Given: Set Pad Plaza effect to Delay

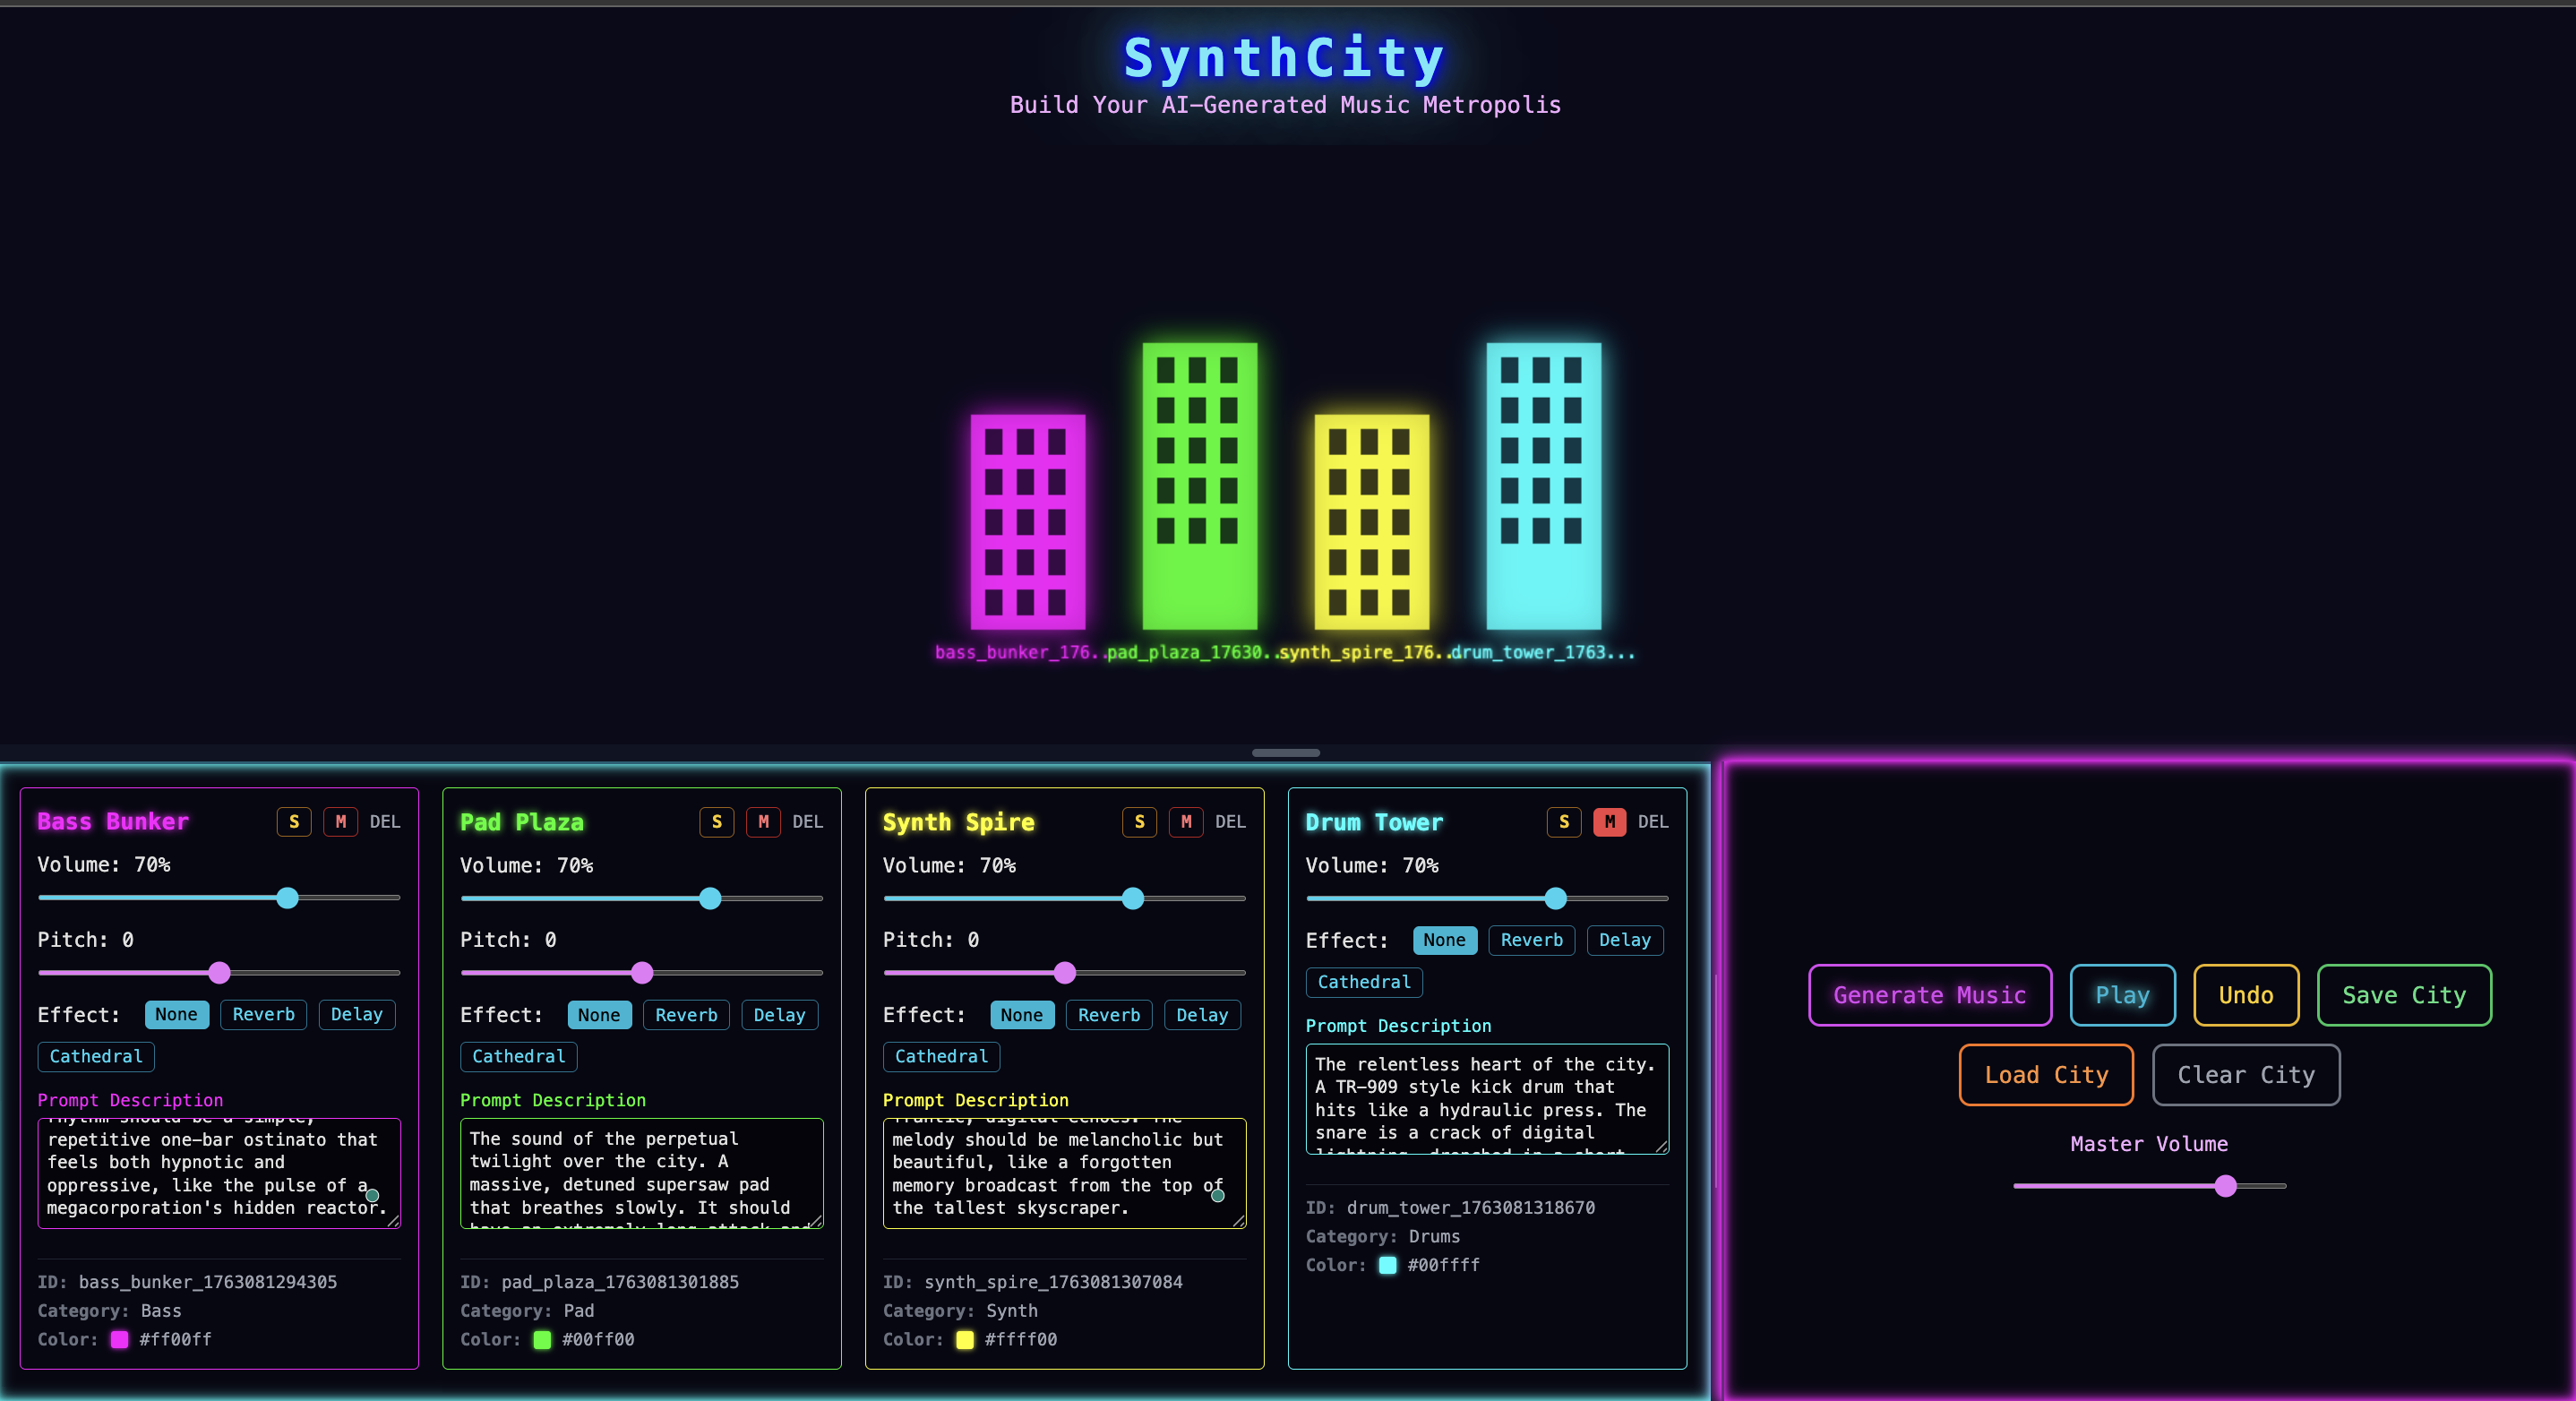Looking at the screenshot, I should pos(779,1014).
